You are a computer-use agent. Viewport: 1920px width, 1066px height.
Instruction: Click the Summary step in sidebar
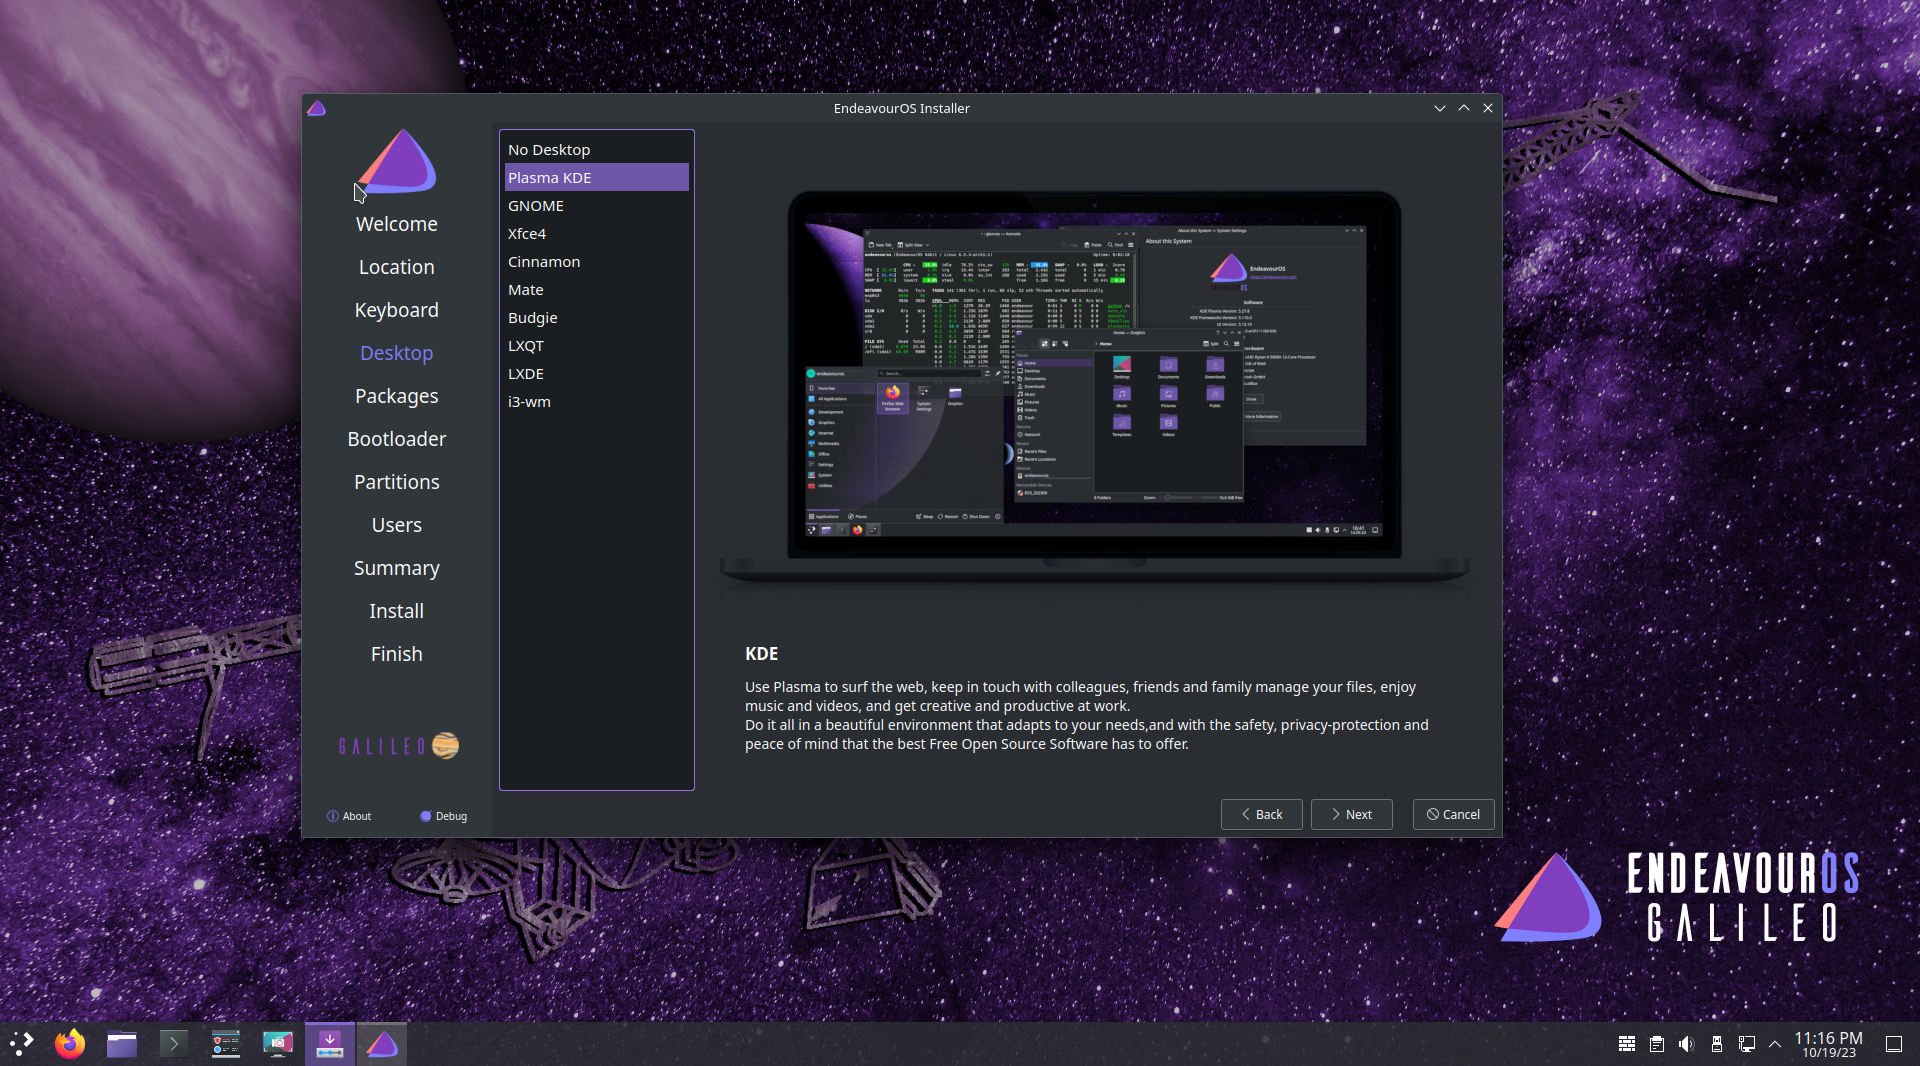pos(397,568)
